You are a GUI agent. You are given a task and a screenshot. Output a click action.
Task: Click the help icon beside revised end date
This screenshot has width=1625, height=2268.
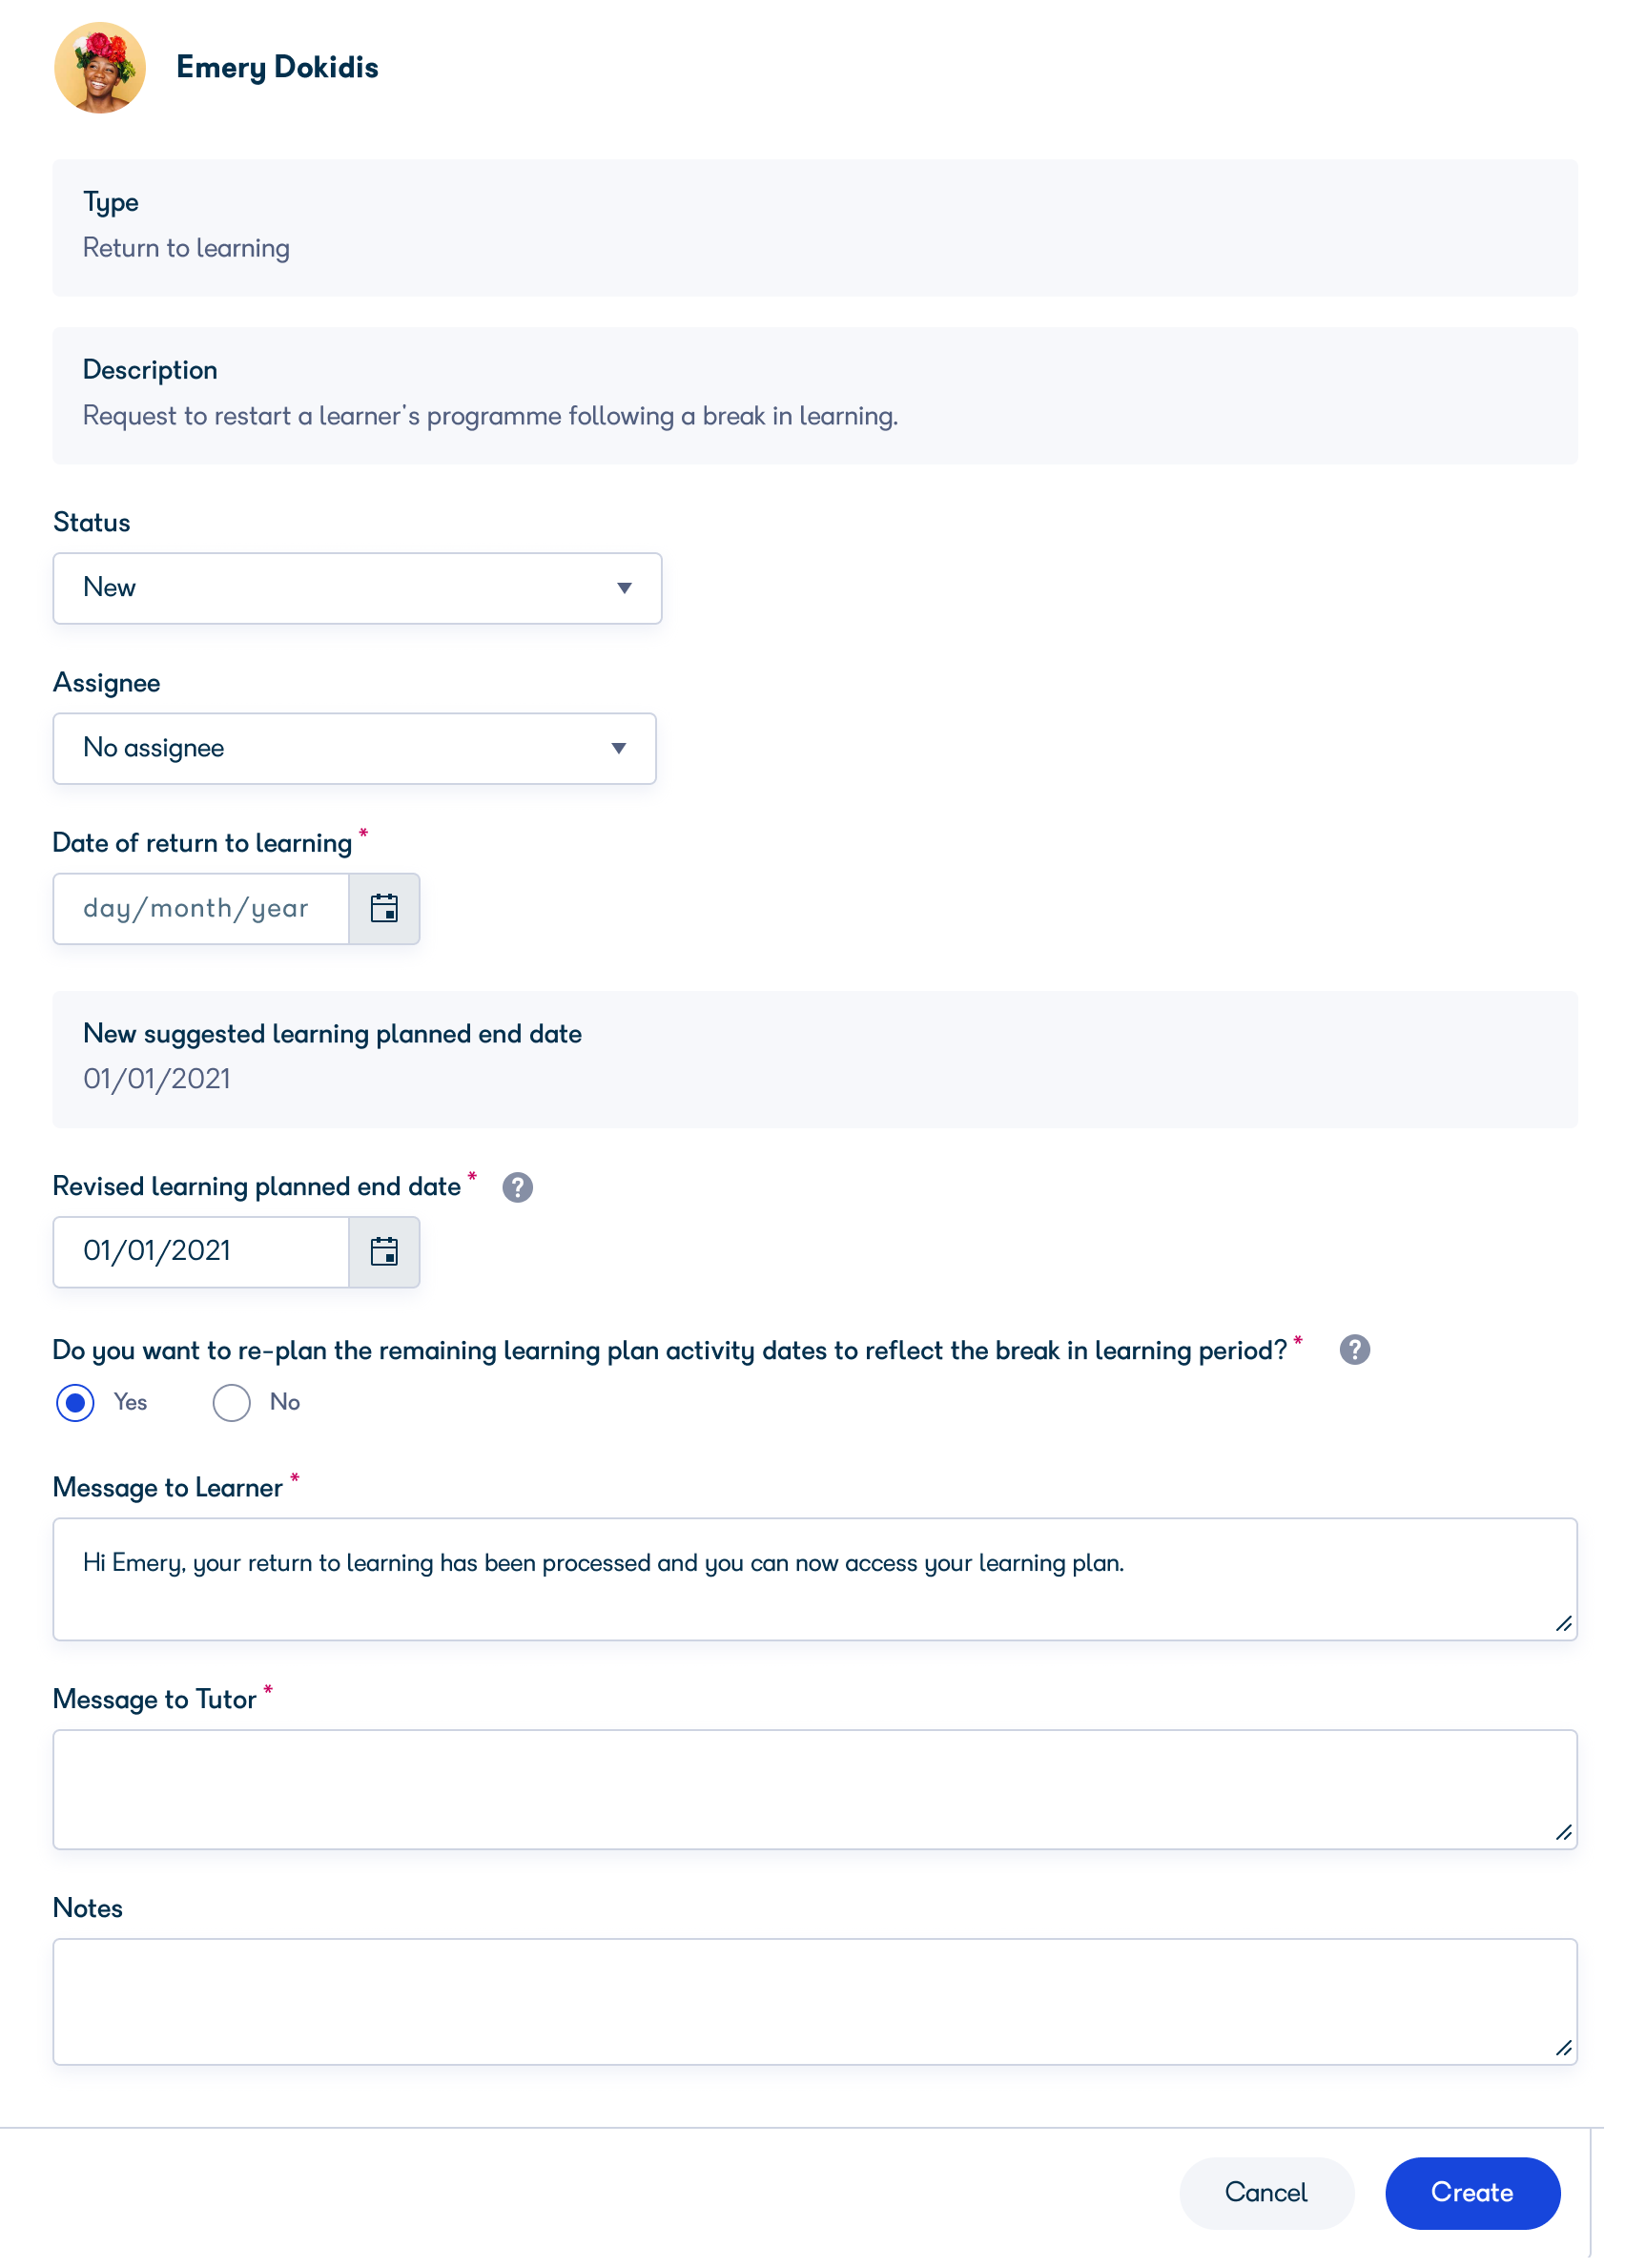517,1187
